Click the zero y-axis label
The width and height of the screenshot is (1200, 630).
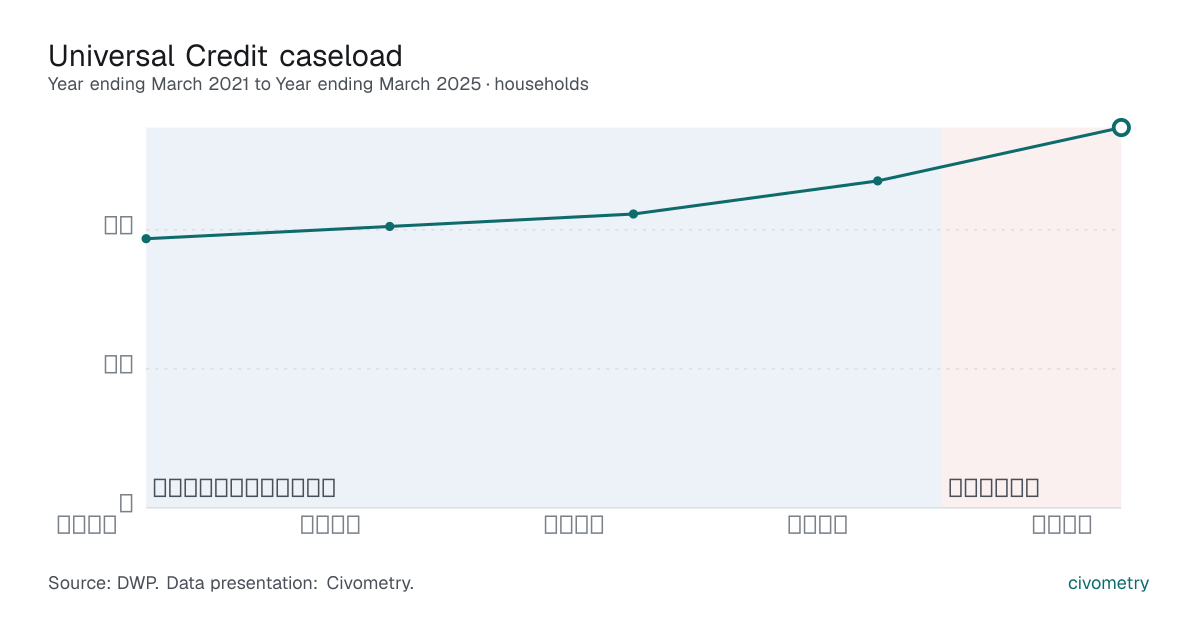126,503
